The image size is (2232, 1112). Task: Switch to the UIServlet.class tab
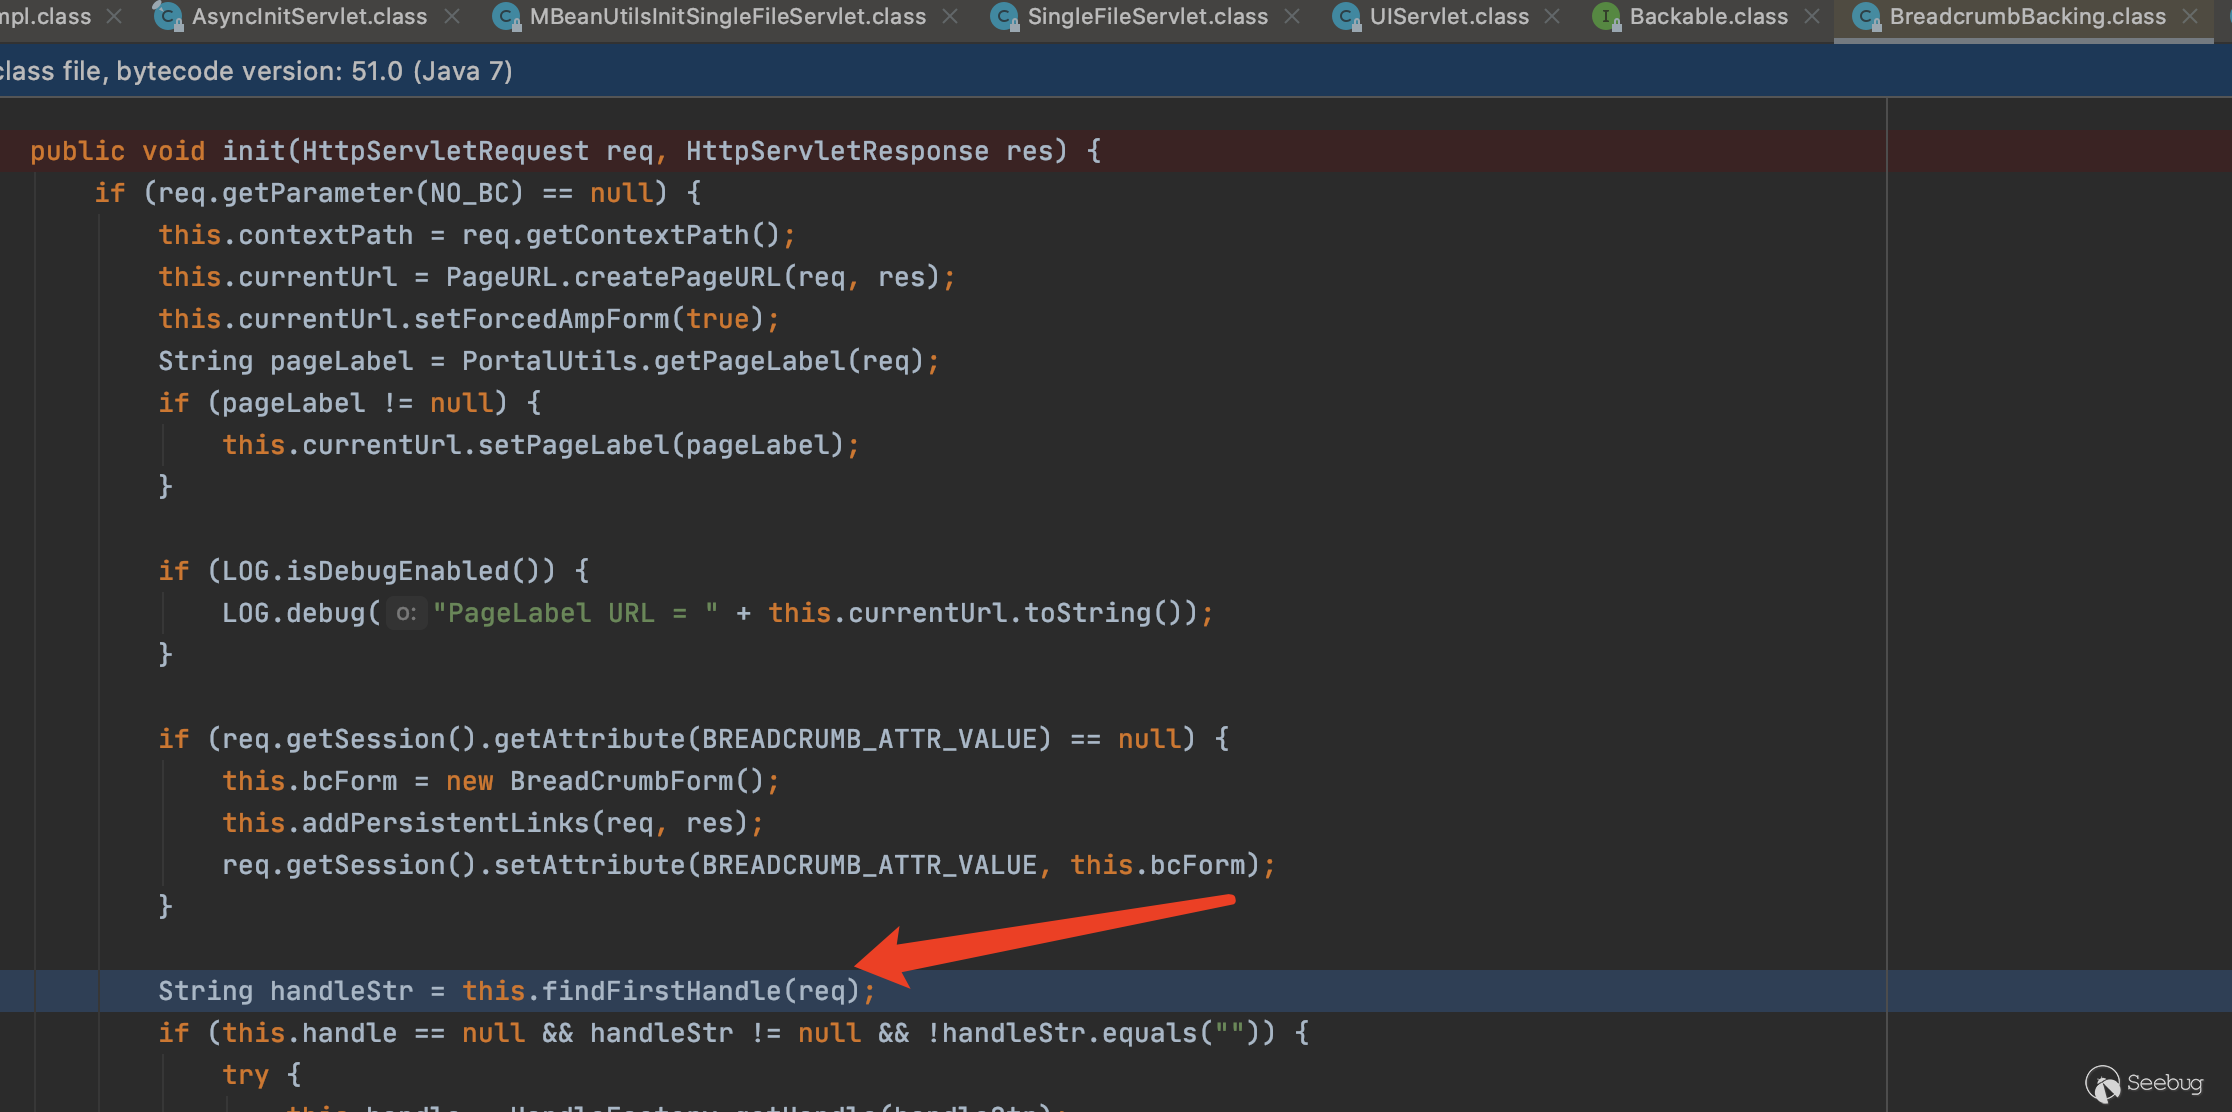click(x=1448, y=16)
